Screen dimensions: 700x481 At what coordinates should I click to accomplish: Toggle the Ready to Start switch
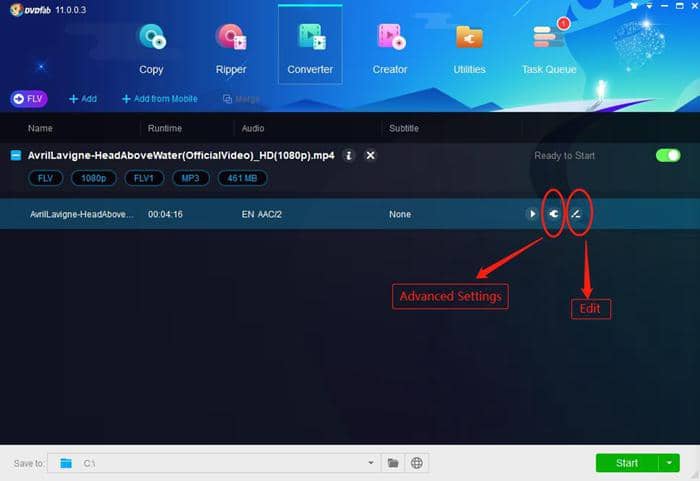pyautogui.click(x=667, y=156)
